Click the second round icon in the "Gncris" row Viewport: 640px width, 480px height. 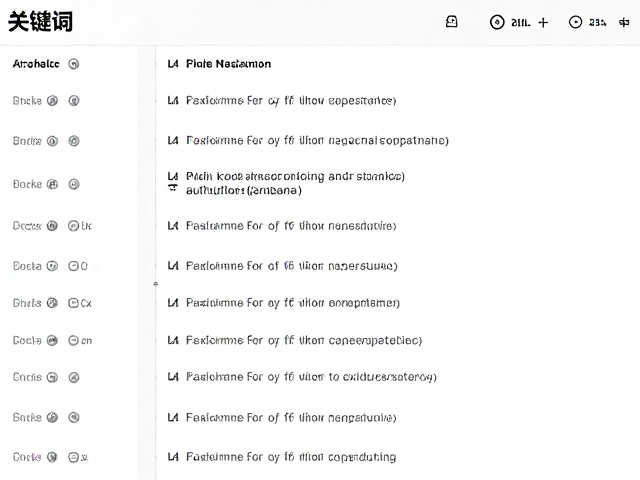[x=73, y=377]
